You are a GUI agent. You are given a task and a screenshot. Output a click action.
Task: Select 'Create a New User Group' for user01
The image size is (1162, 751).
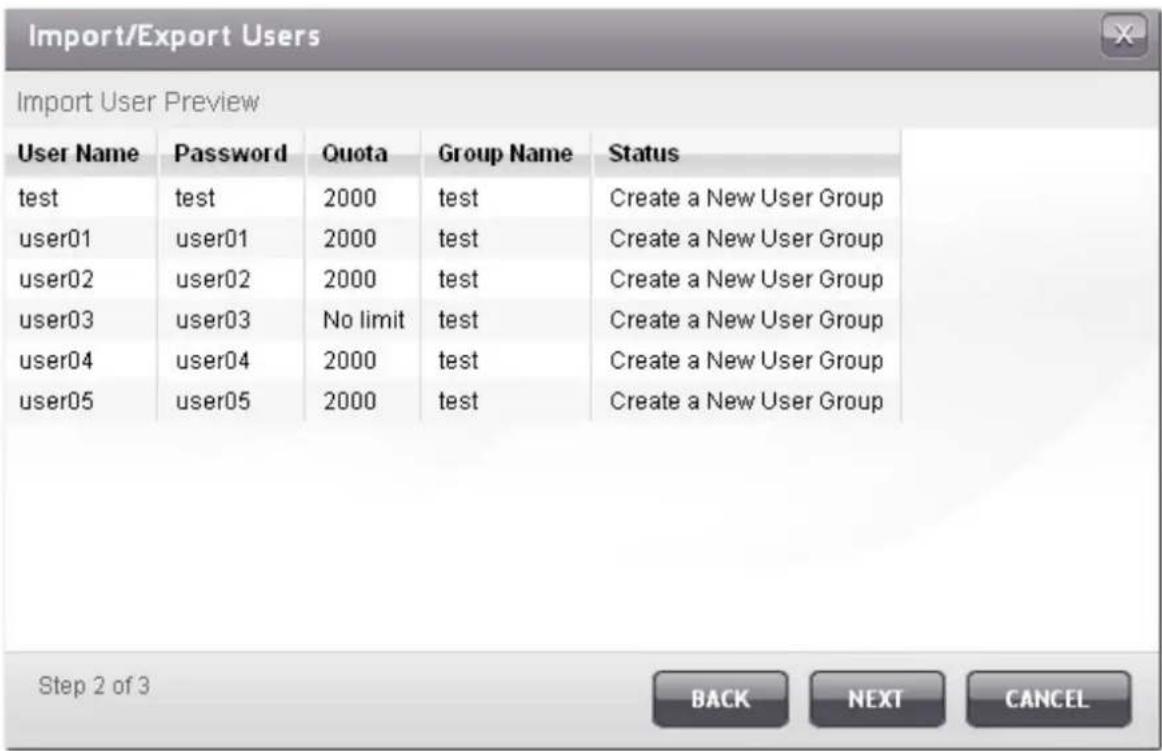[746, 239]
